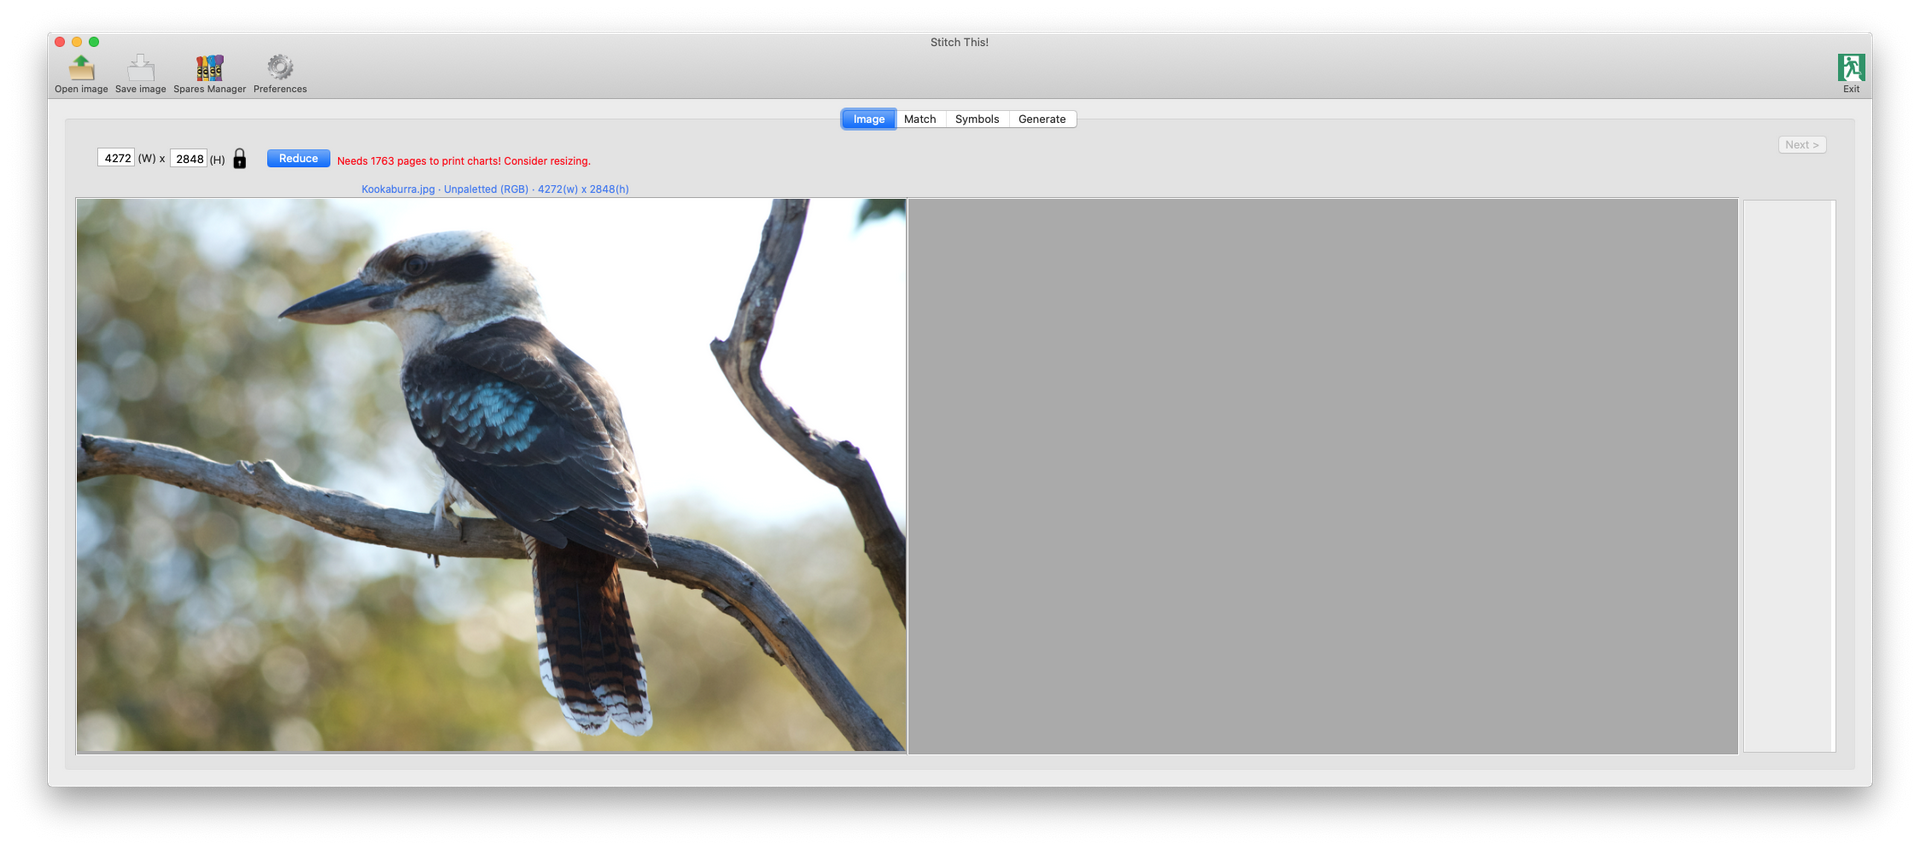
Task: Click the Open image toolbar icon
Action: 81,68
